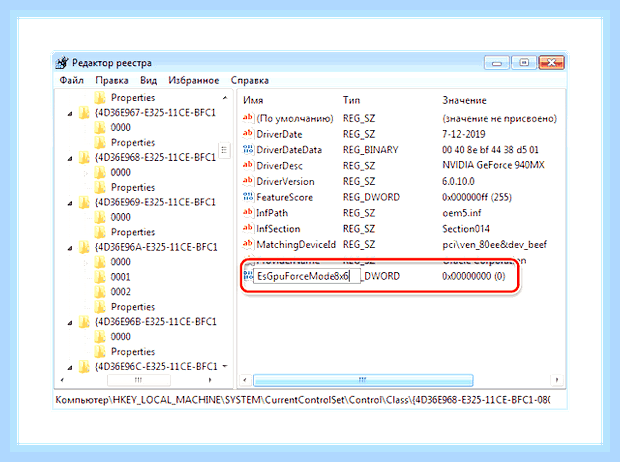Collapse the {4D36E967-E325-11CE-BFC1 key
This screenshot has height=462, width=620.
(x=70, y=114)
